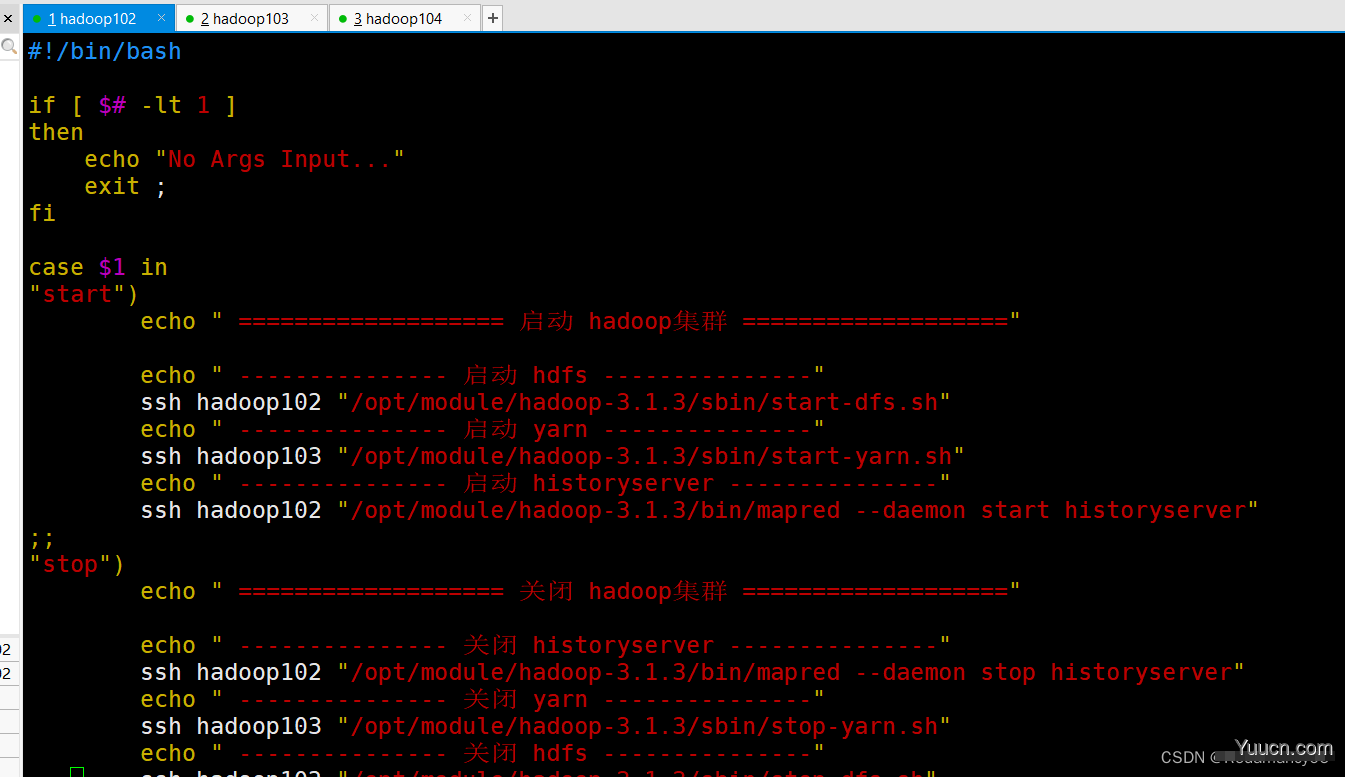
Task: Open a new session tab with plus
Action: [492, 18]
